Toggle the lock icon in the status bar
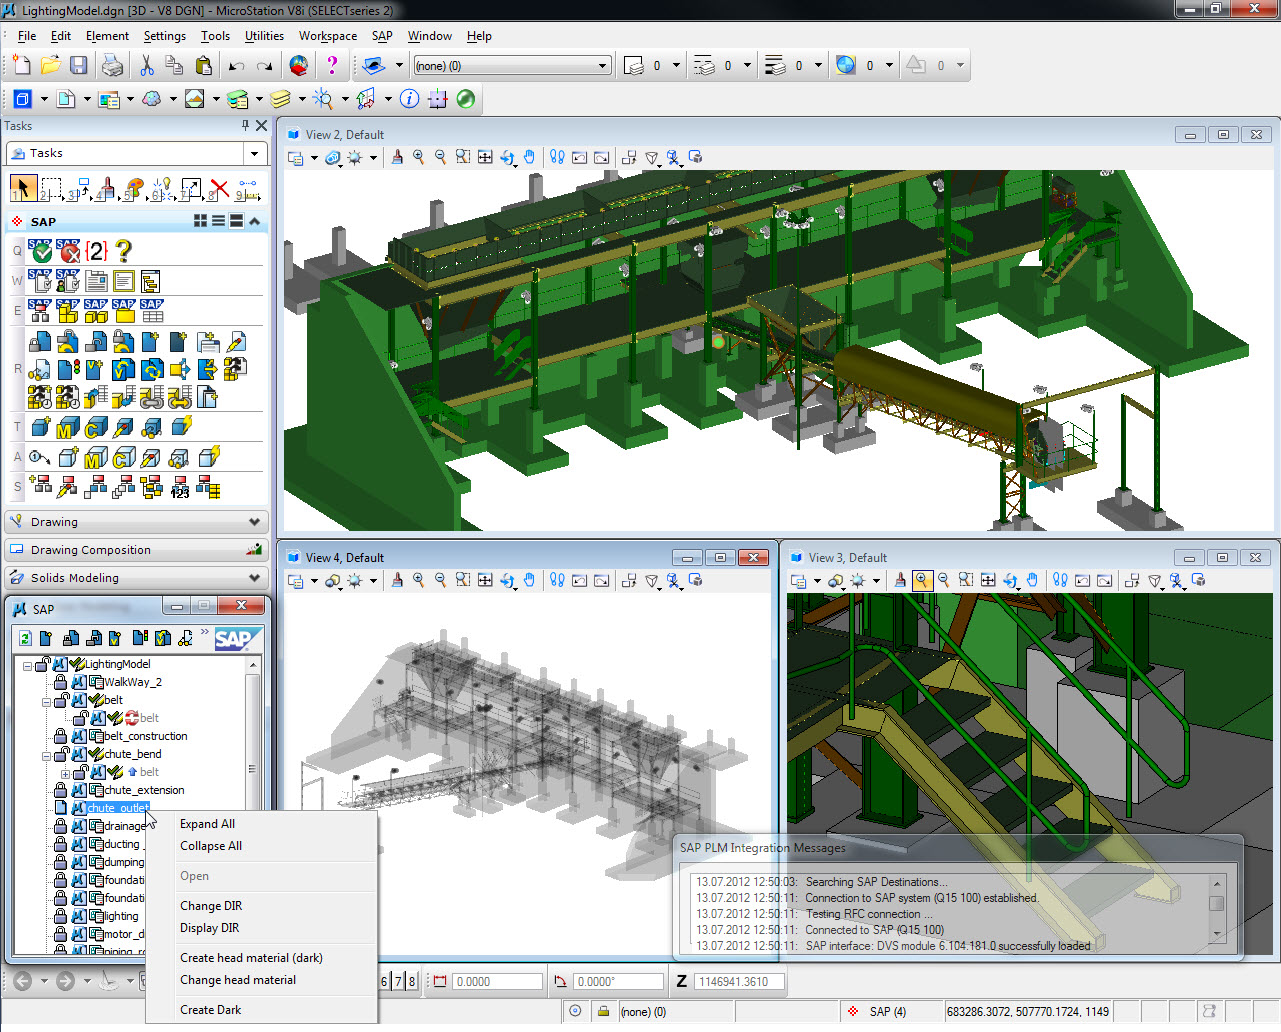This screenshot has width=1281, height=1032. tap(603, 1011)
